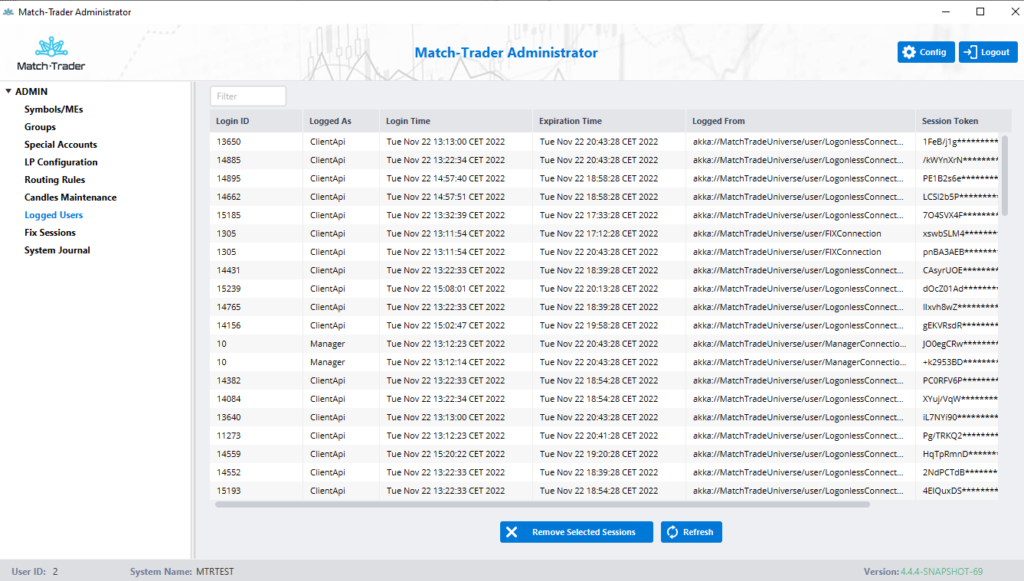Screen dimensions: 1024x581
Task: Click the circular arrows Refresh icon
Action: [x=672, y=532]
